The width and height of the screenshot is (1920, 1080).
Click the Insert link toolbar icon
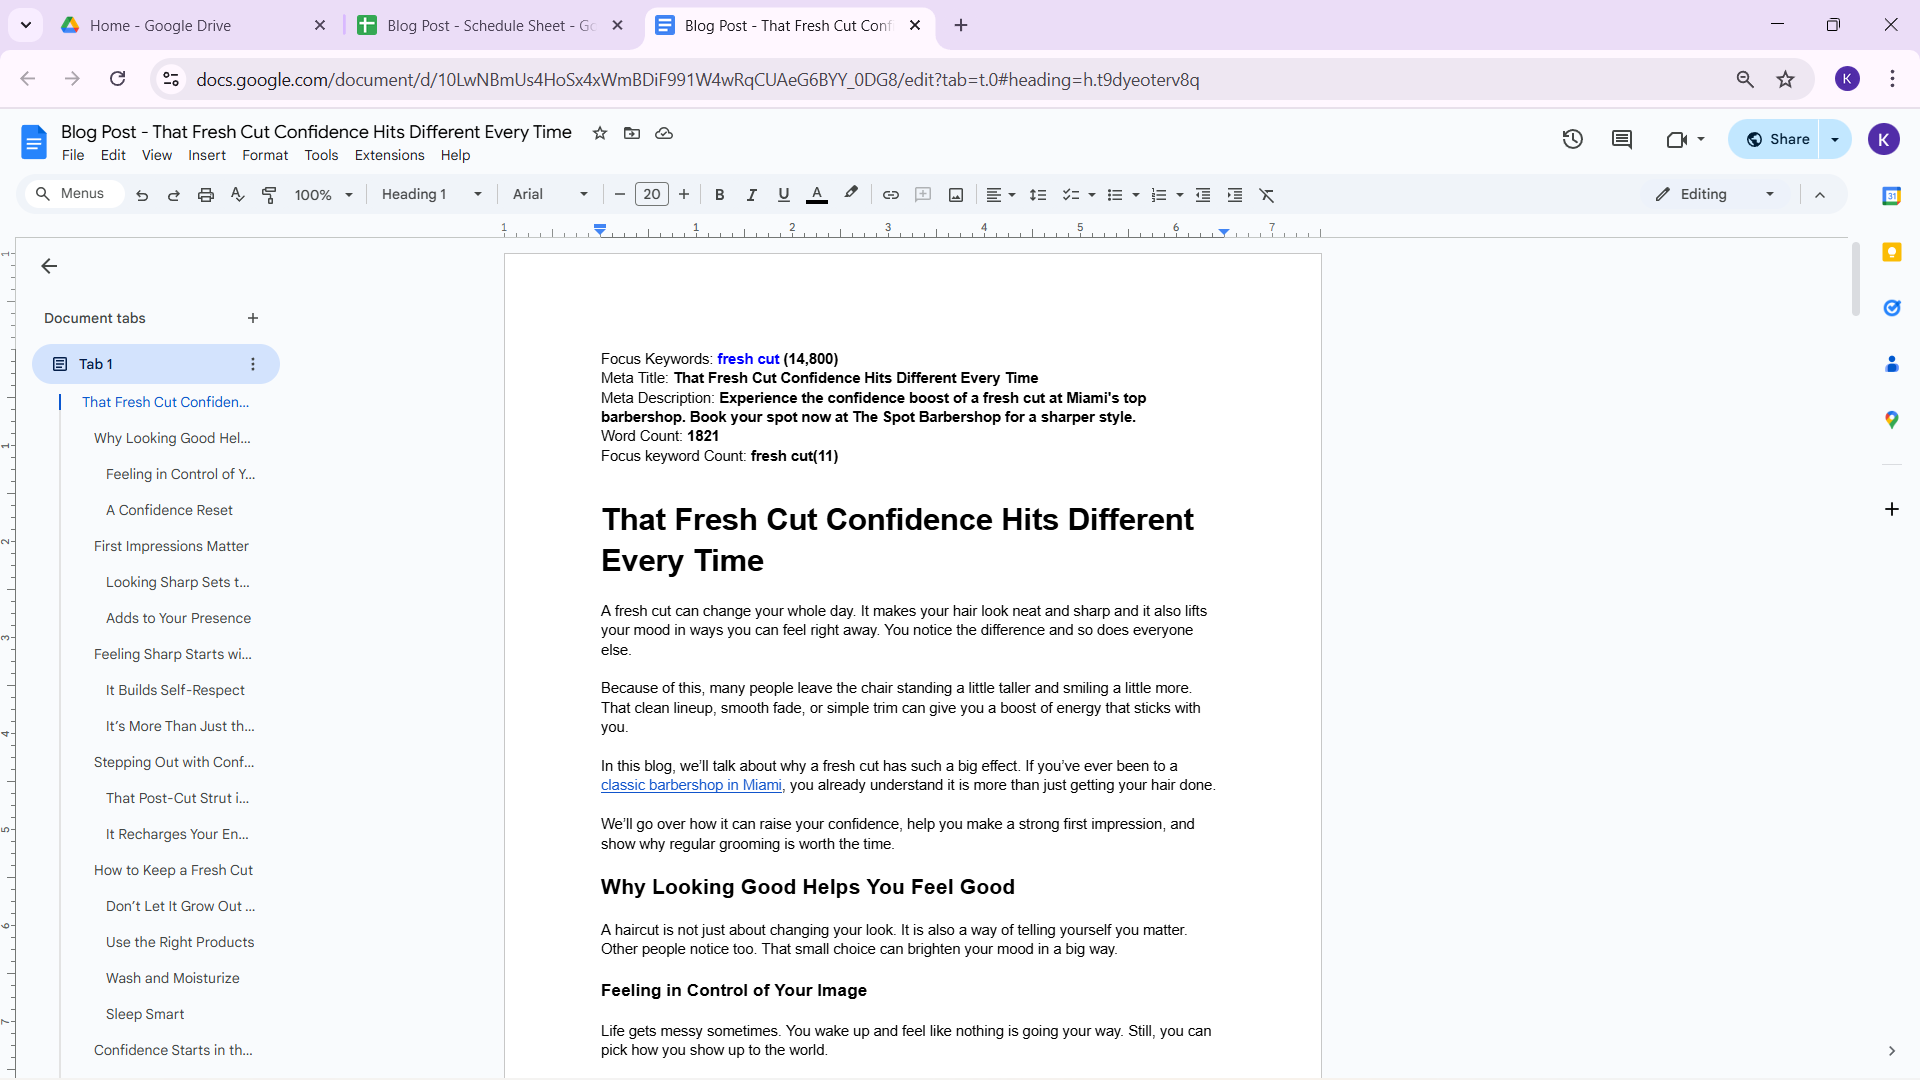(x=890, y=195)
